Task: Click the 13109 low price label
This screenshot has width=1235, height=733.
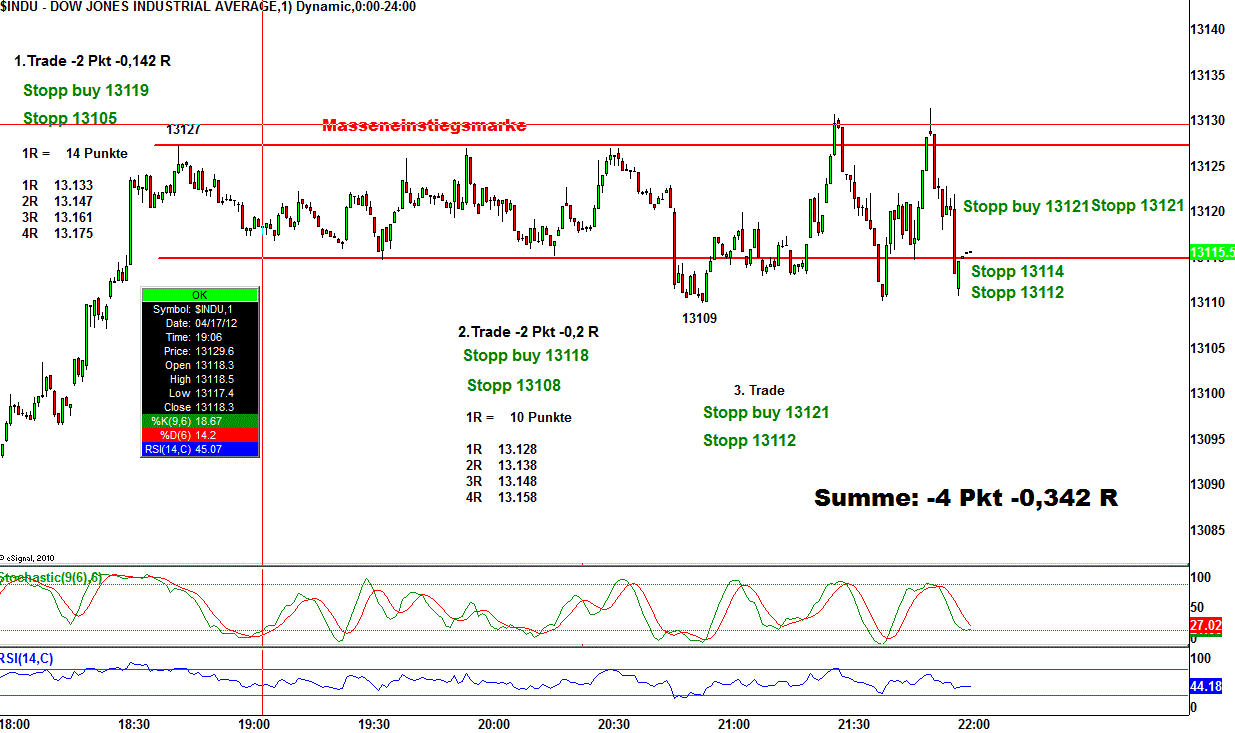Action: (x=699, y=318)
